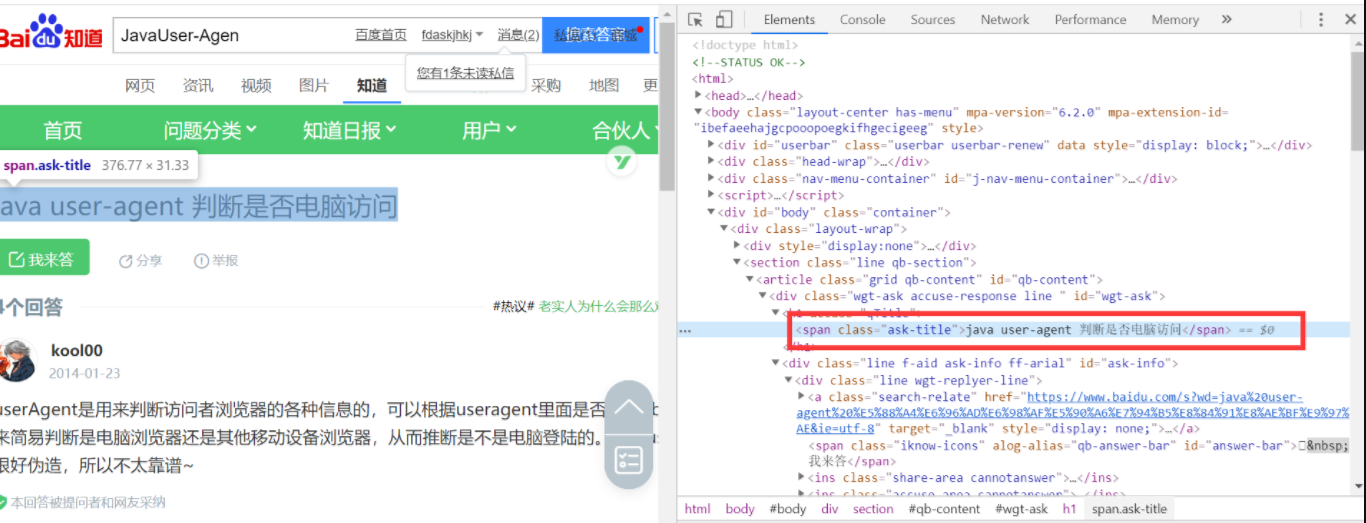Expand nav-menu-container div node
This screenshot has width=1366, height=523.
click(711, 179)
